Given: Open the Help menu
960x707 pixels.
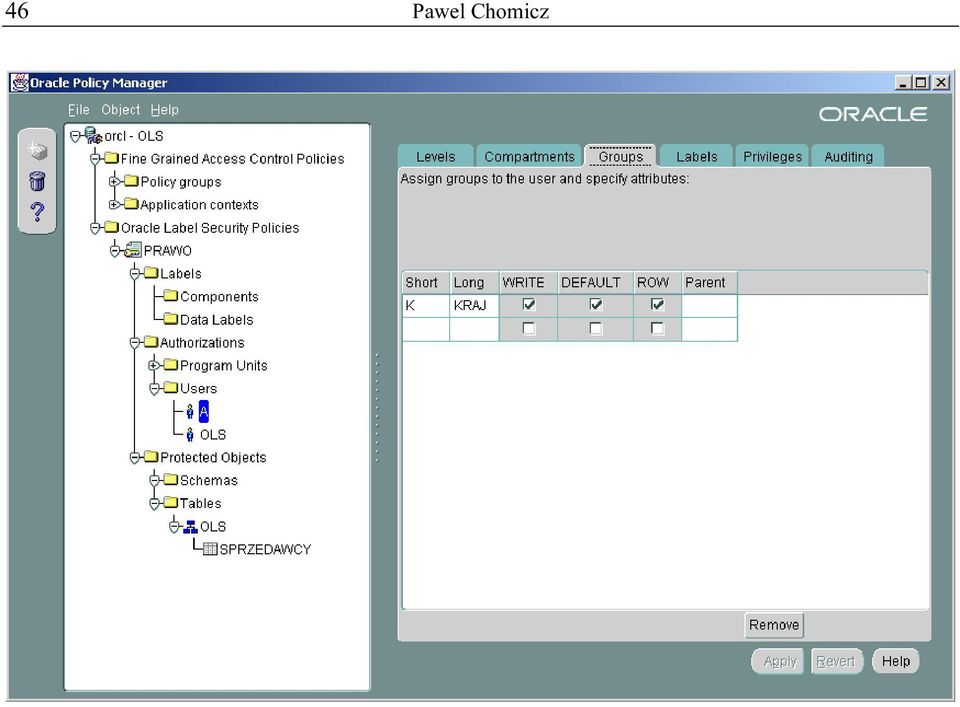Looking at the screenshot, I should coord(165,110).
